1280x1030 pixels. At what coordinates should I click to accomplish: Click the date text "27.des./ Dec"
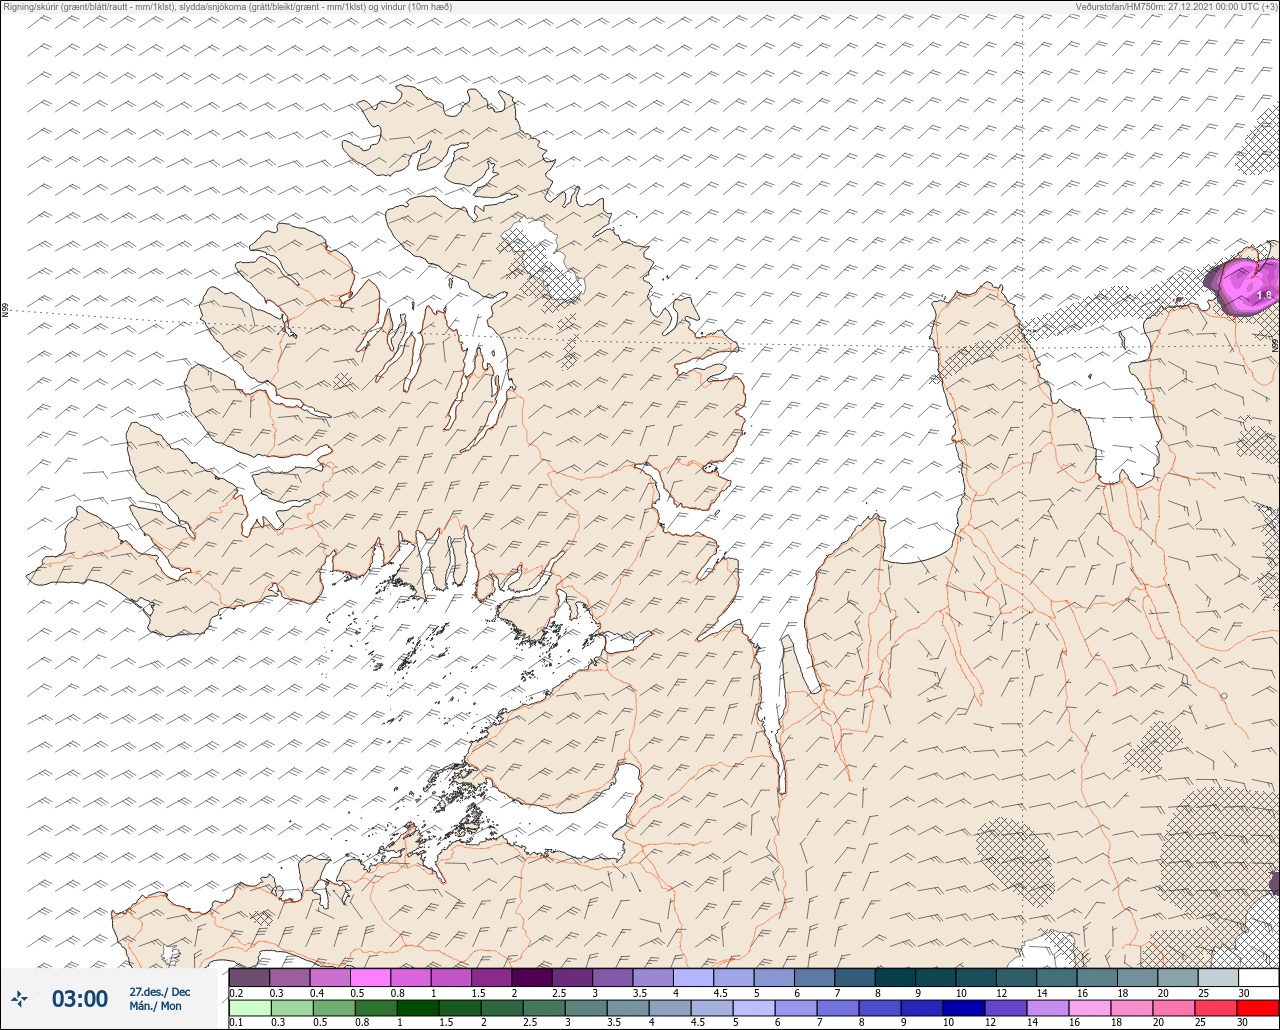[159, 992]
